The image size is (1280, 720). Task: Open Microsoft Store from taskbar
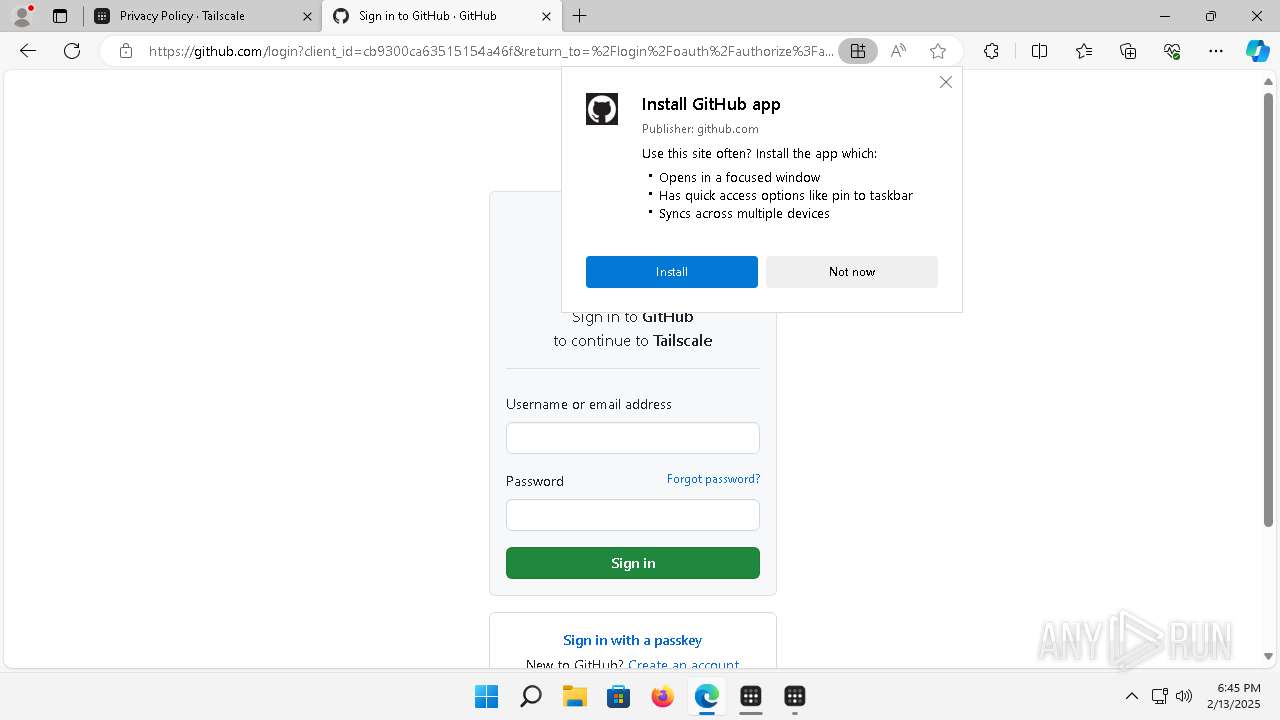[619, 696]
